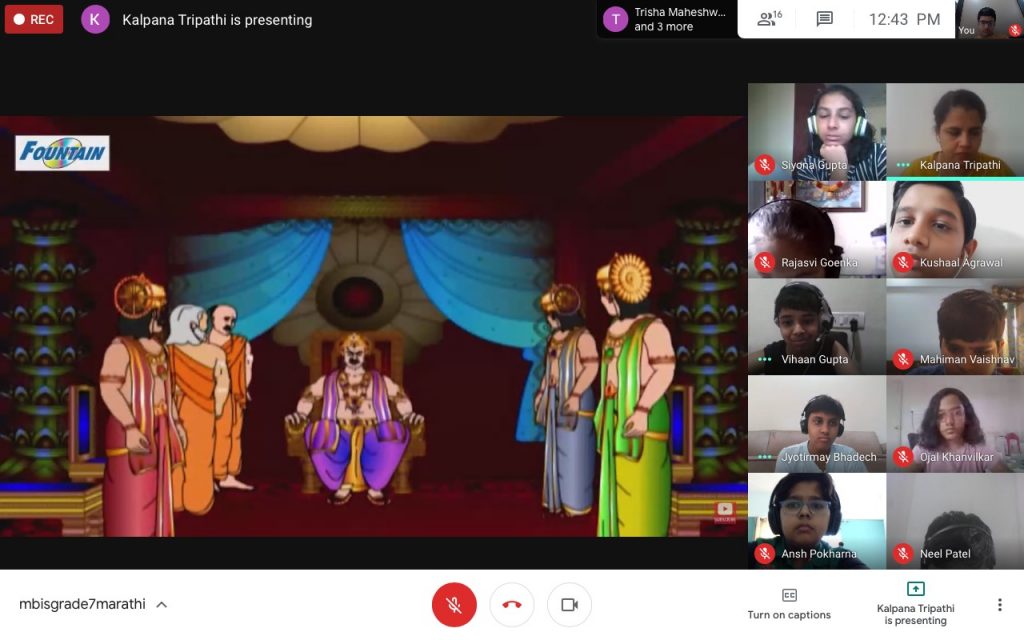Click the muted mic icon on Neel Patel
Viewport: 1024px width, 640px height.
coord(903,554)
